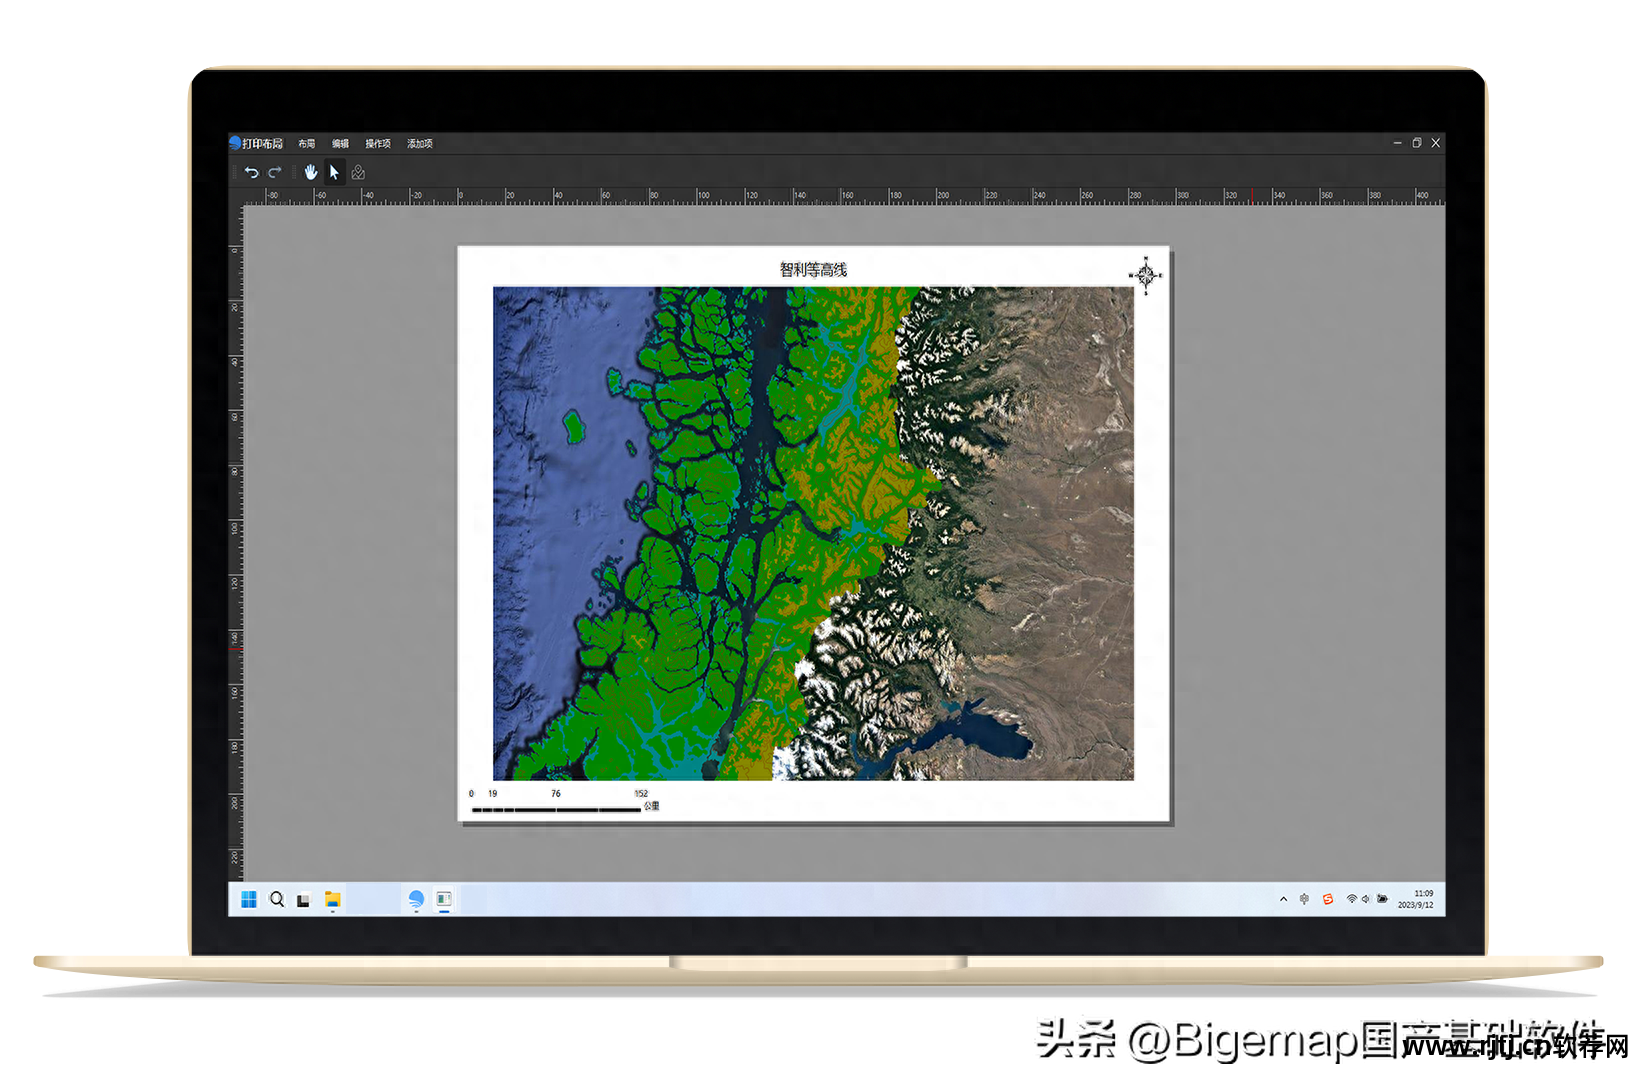The width and height of the screenshot is (1638, 1092).
Task: Minimize the print layout window
Action: click(x=1397, y=143)
